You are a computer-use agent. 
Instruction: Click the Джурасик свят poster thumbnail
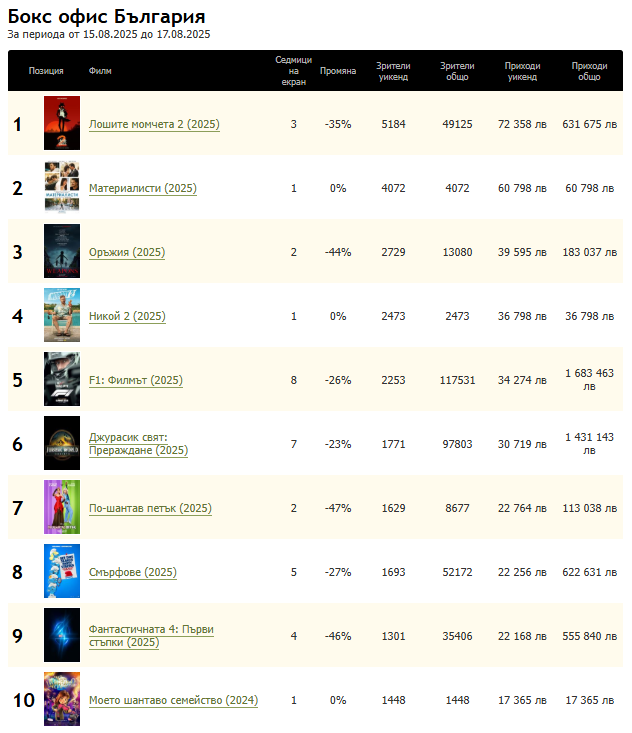click(62, 444)
